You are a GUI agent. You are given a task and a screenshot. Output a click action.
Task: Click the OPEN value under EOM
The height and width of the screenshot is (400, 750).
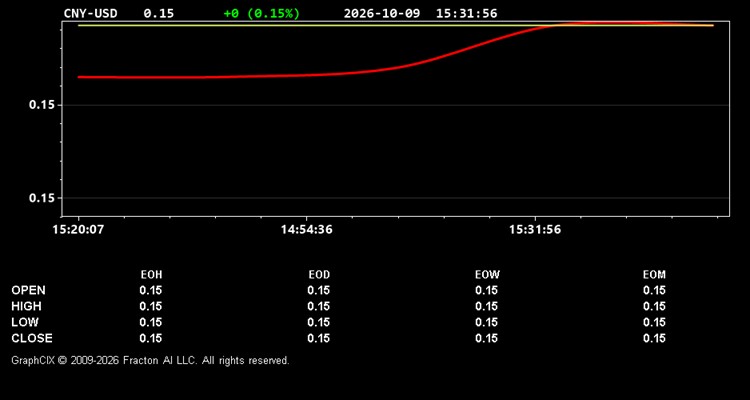[x=654, y=290]
